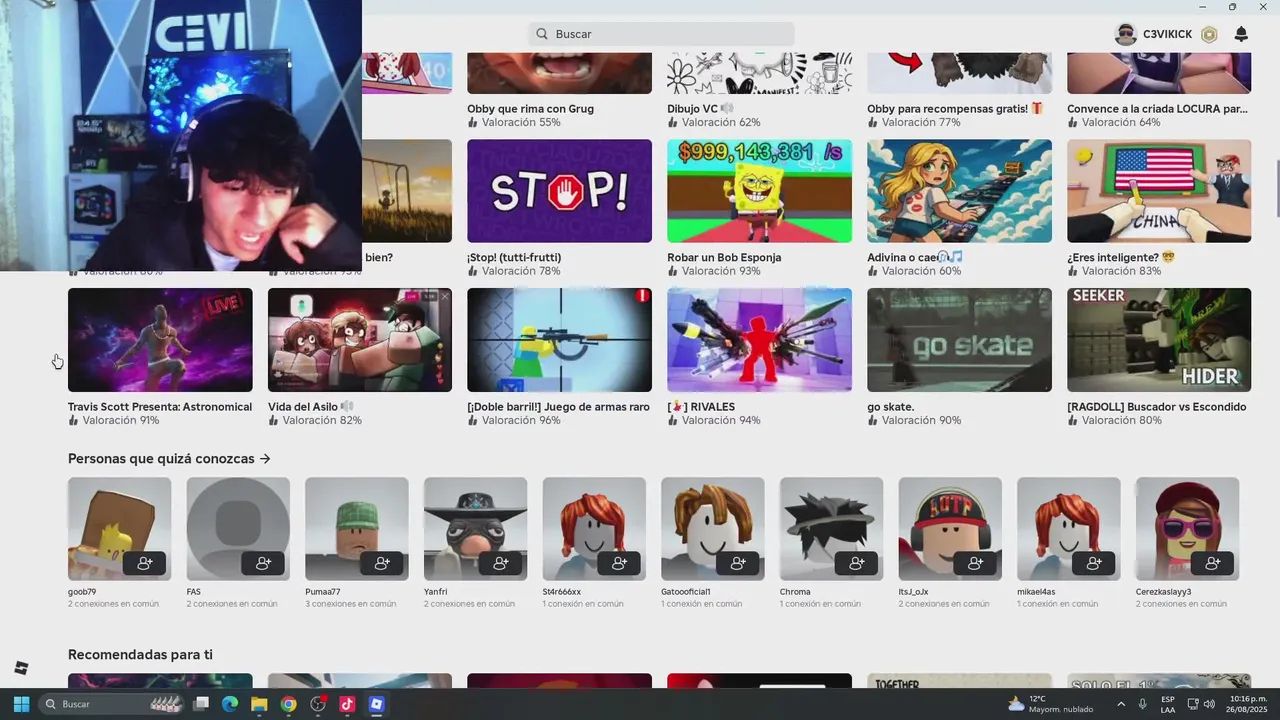Click the Roblox logo at bottom left
The image size is (1280, 720).
(x=21, y=668)
